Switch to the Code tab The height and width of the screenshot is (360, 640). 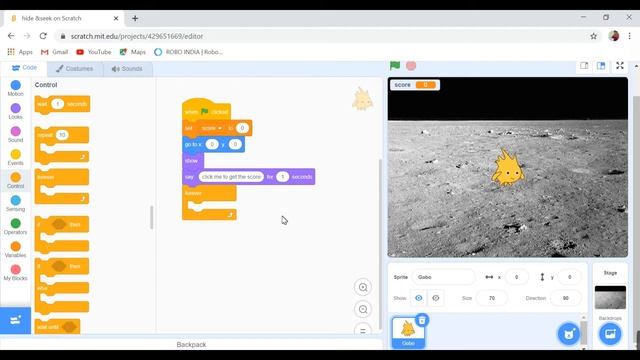click(x=24, y=68)
